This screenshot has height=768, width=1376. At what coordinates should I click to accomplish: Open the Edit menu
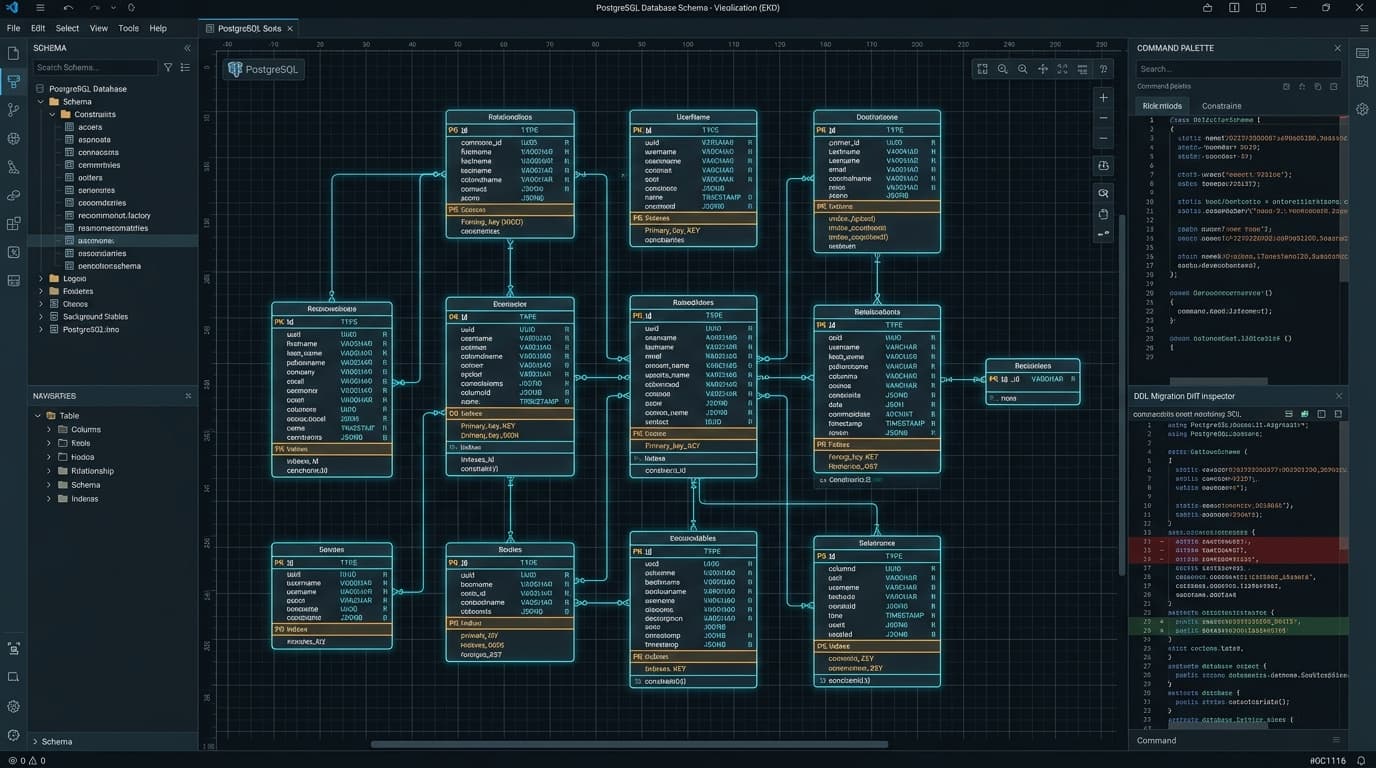[38, 28]
